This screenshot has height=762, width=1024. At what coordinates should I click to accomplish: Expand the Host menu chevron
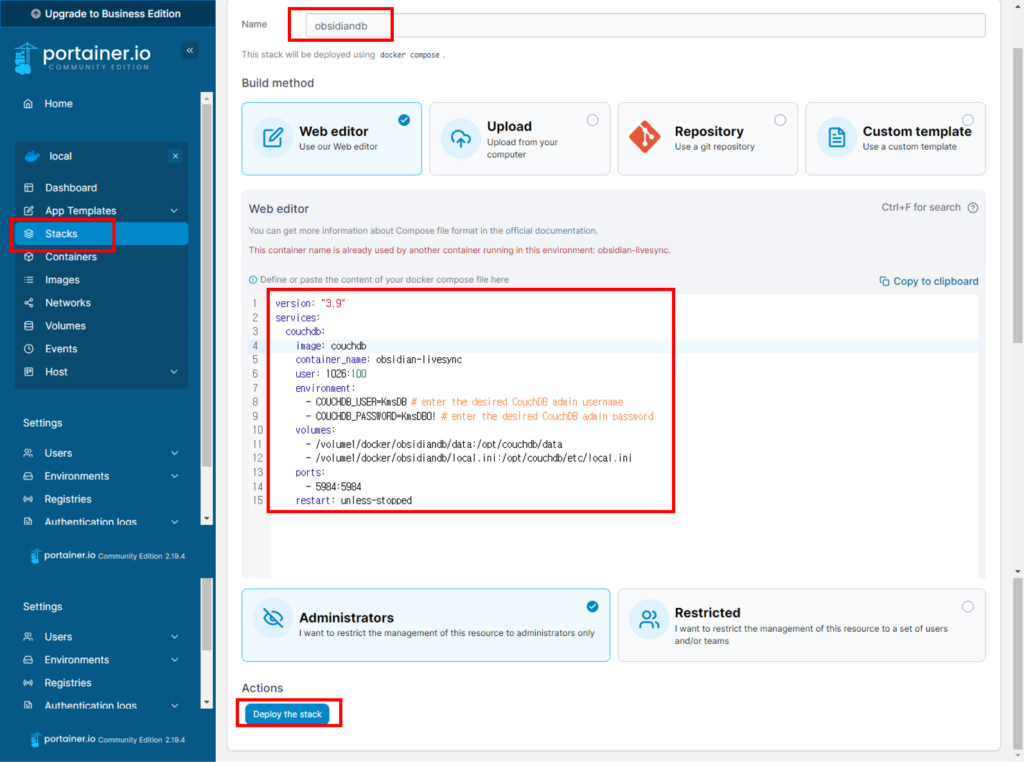click(174, 372)
